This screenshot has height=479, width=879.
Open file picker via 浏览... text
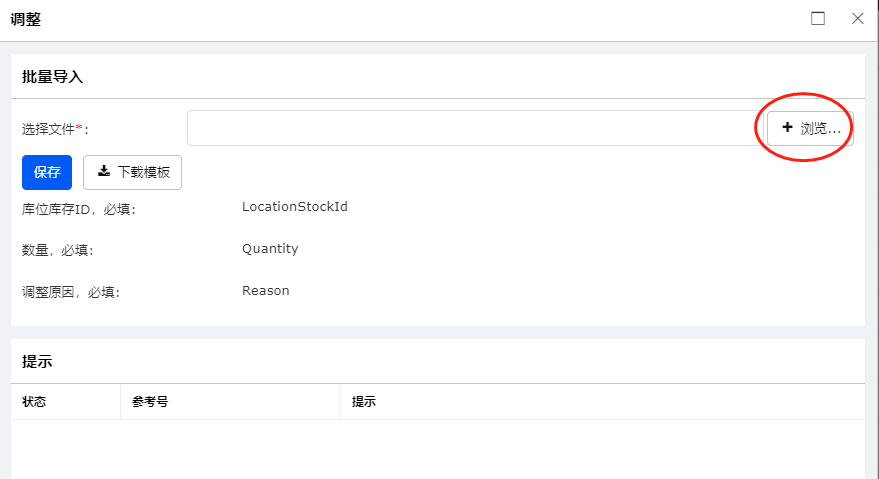click(x=821, y=128)
